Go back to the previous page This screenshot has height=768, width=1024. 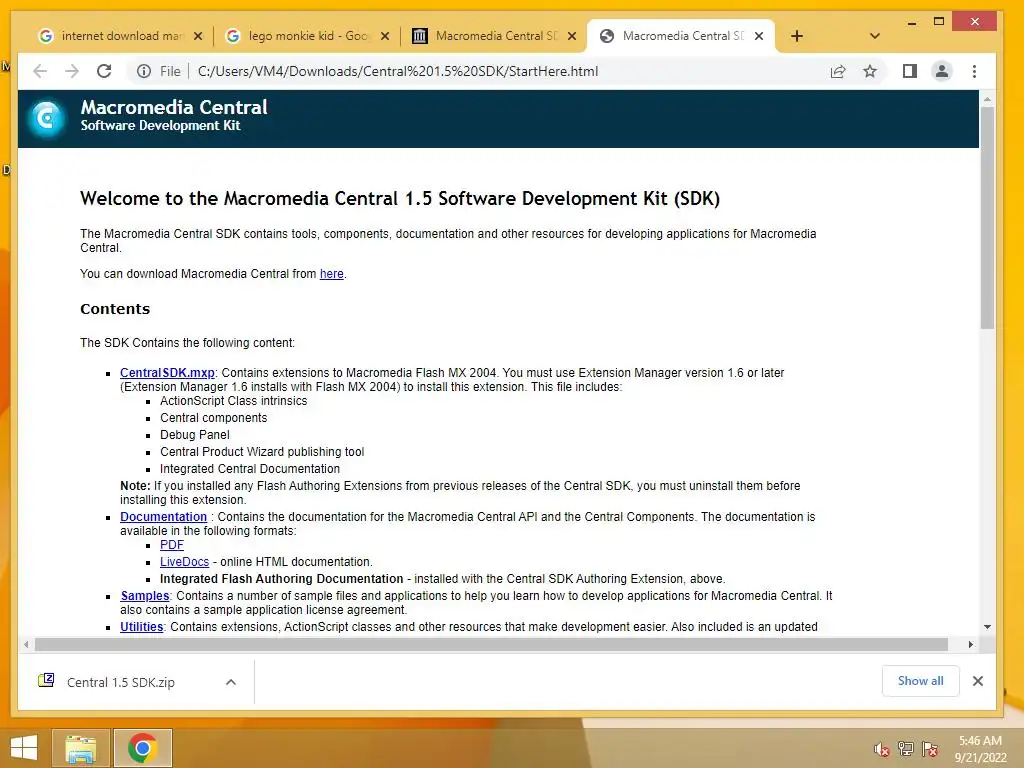coord(40,71)
